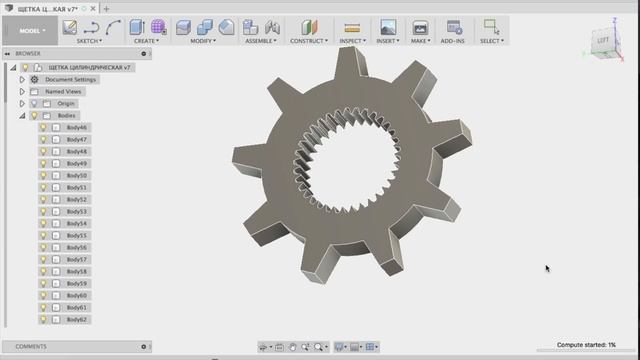640x360 pixels.
Task: Collapse the root component tree node
Action: tap(13, 68)
